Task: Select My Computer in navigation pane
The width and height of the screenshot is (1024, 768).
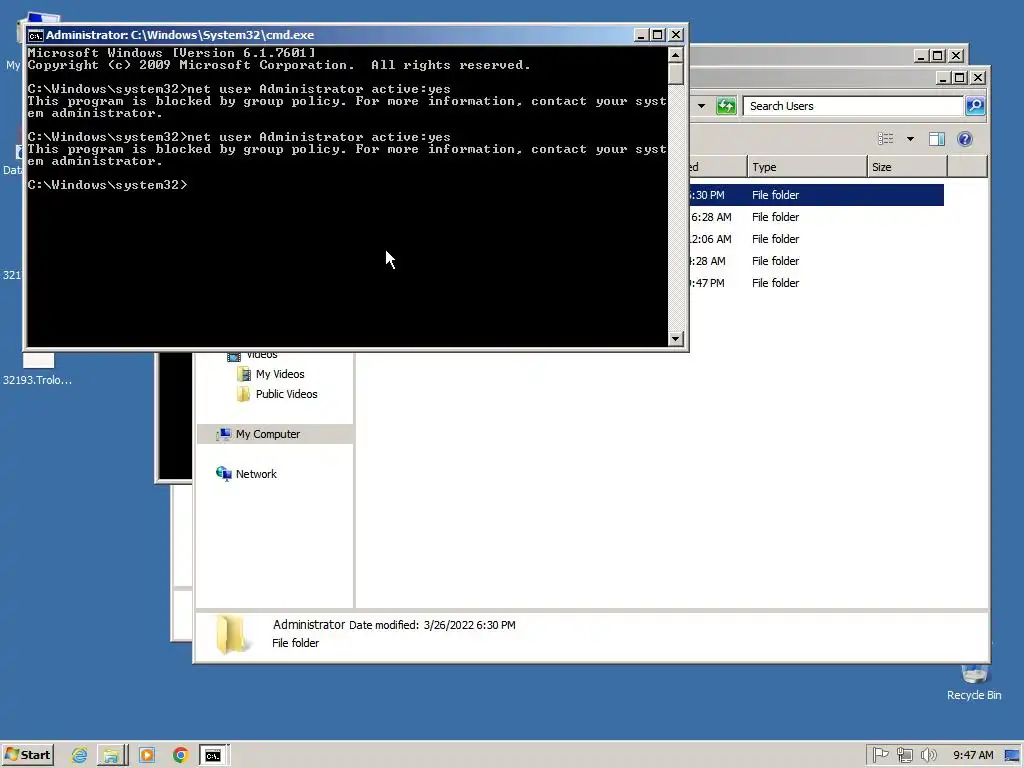Action: (275, 434)
